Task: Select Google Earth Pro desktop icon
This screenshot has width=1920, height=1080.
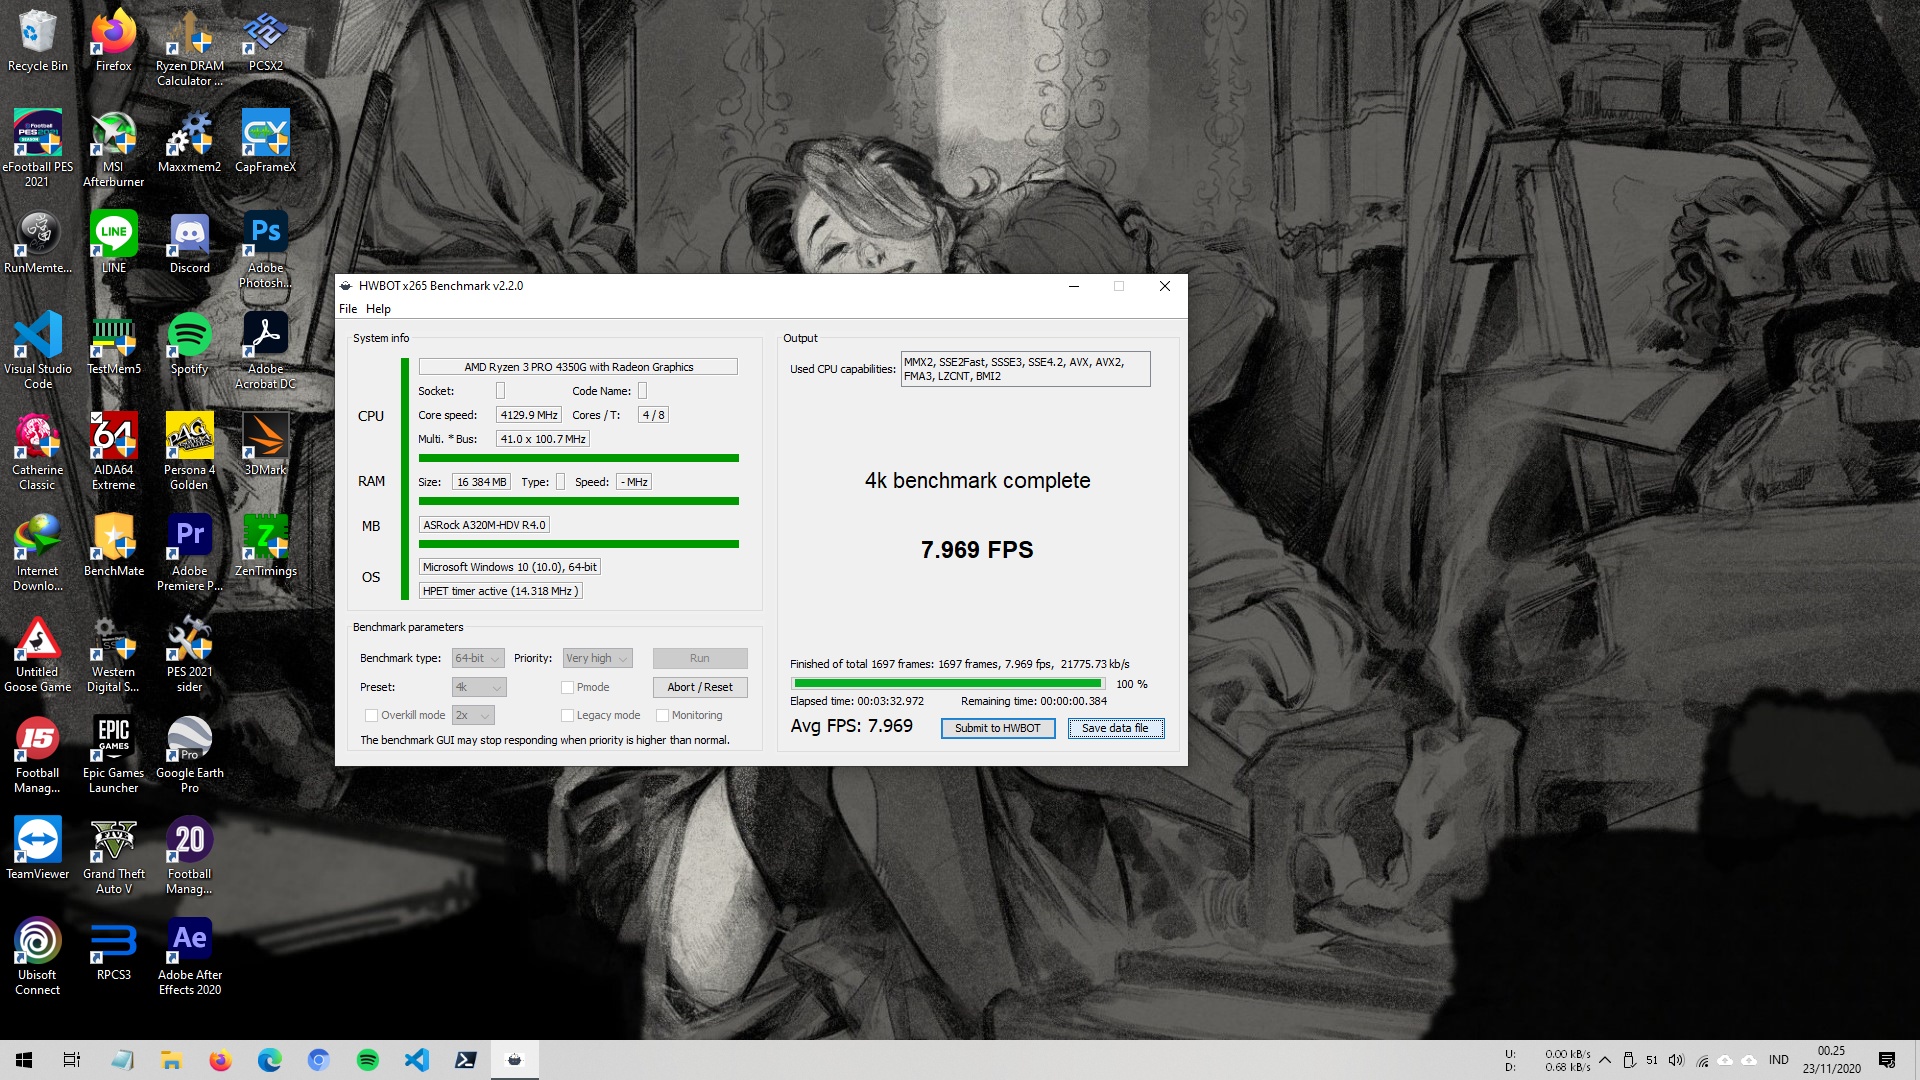Action: [189, 755]
